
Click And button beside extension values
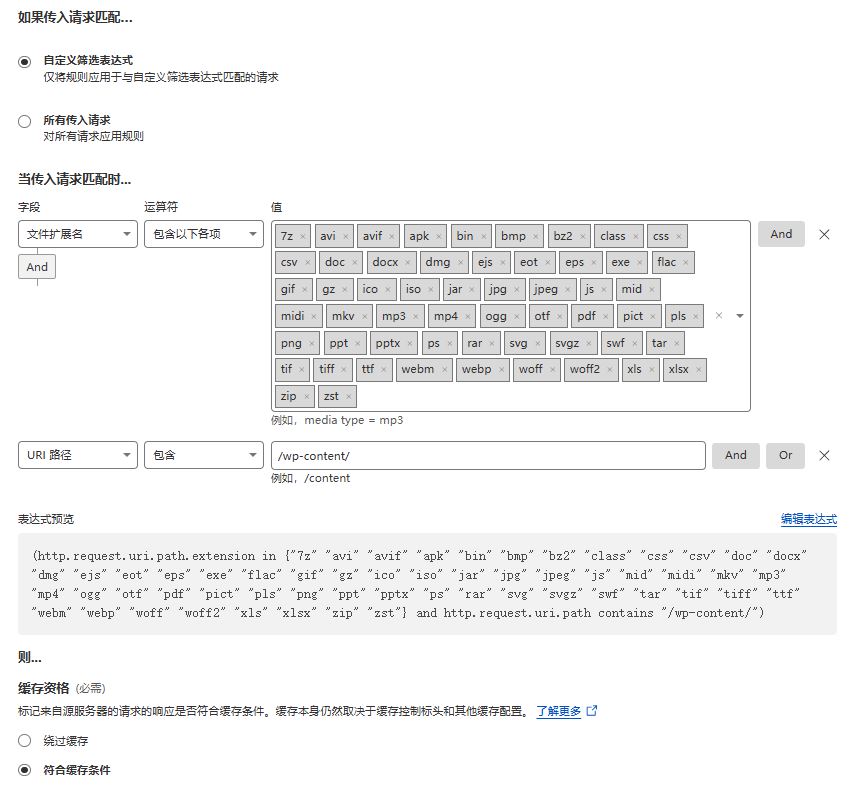[781, 234]
